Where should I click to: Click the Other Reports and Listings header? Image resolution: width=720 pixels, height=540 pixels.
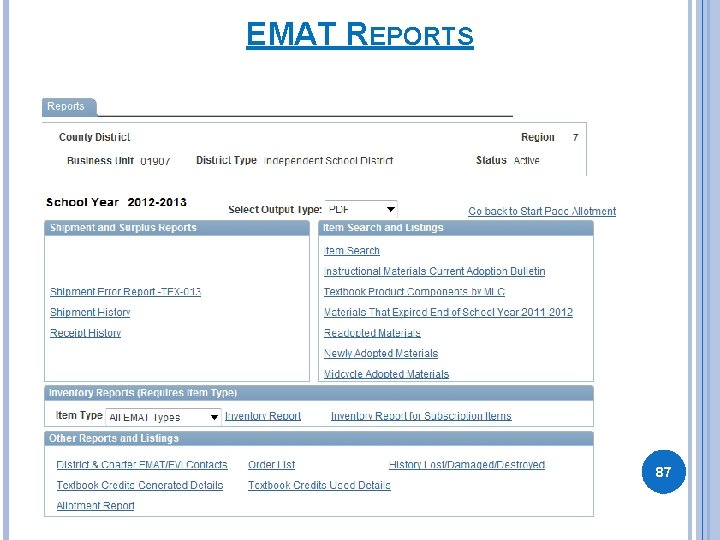pyautogui.click(x=319, y=439)
